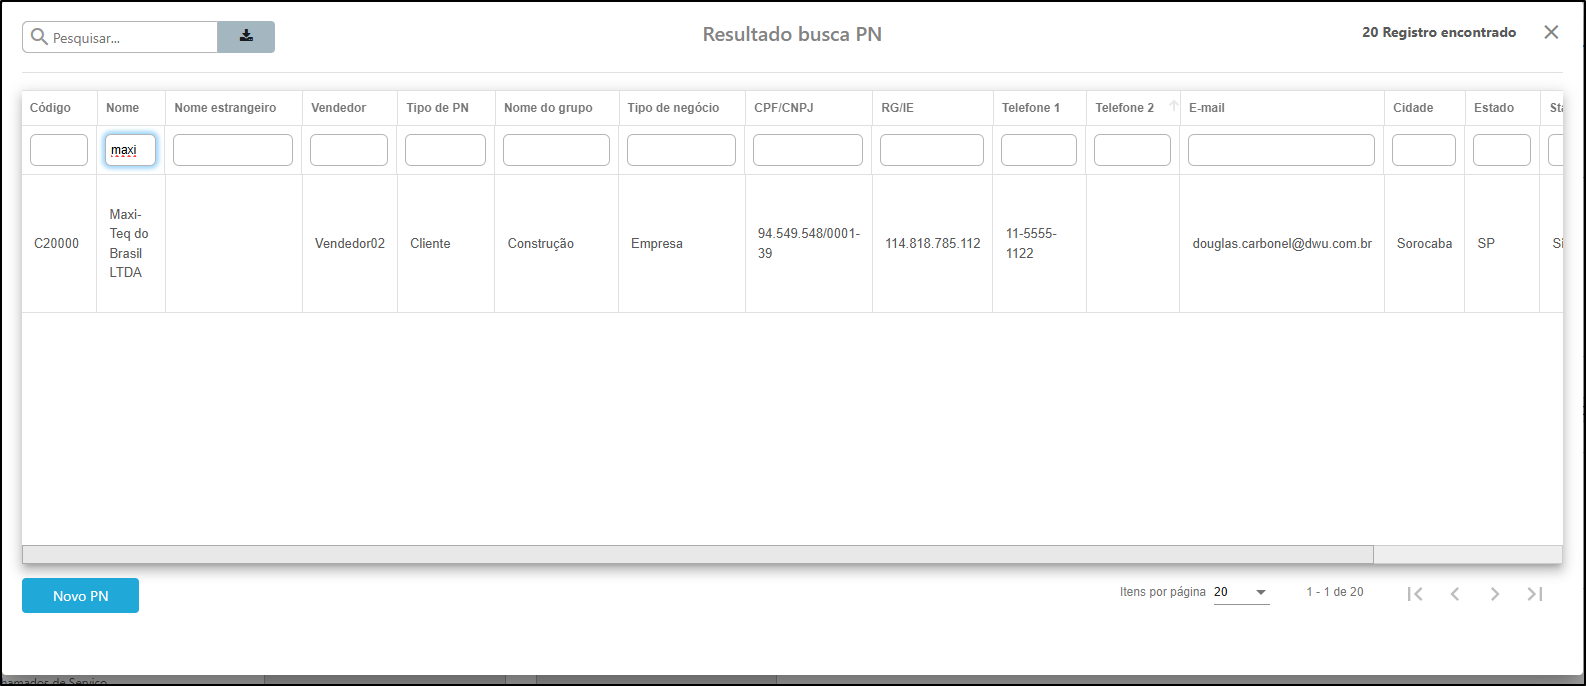Viewport: 1586px width, 686px height.
Task: Go to last page icon
Action: coord(1535,594)
